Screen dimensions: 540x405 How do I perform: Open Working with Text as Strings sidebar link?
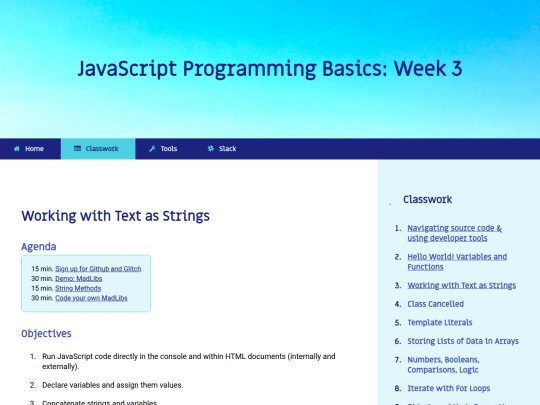(x=461, y=285)
